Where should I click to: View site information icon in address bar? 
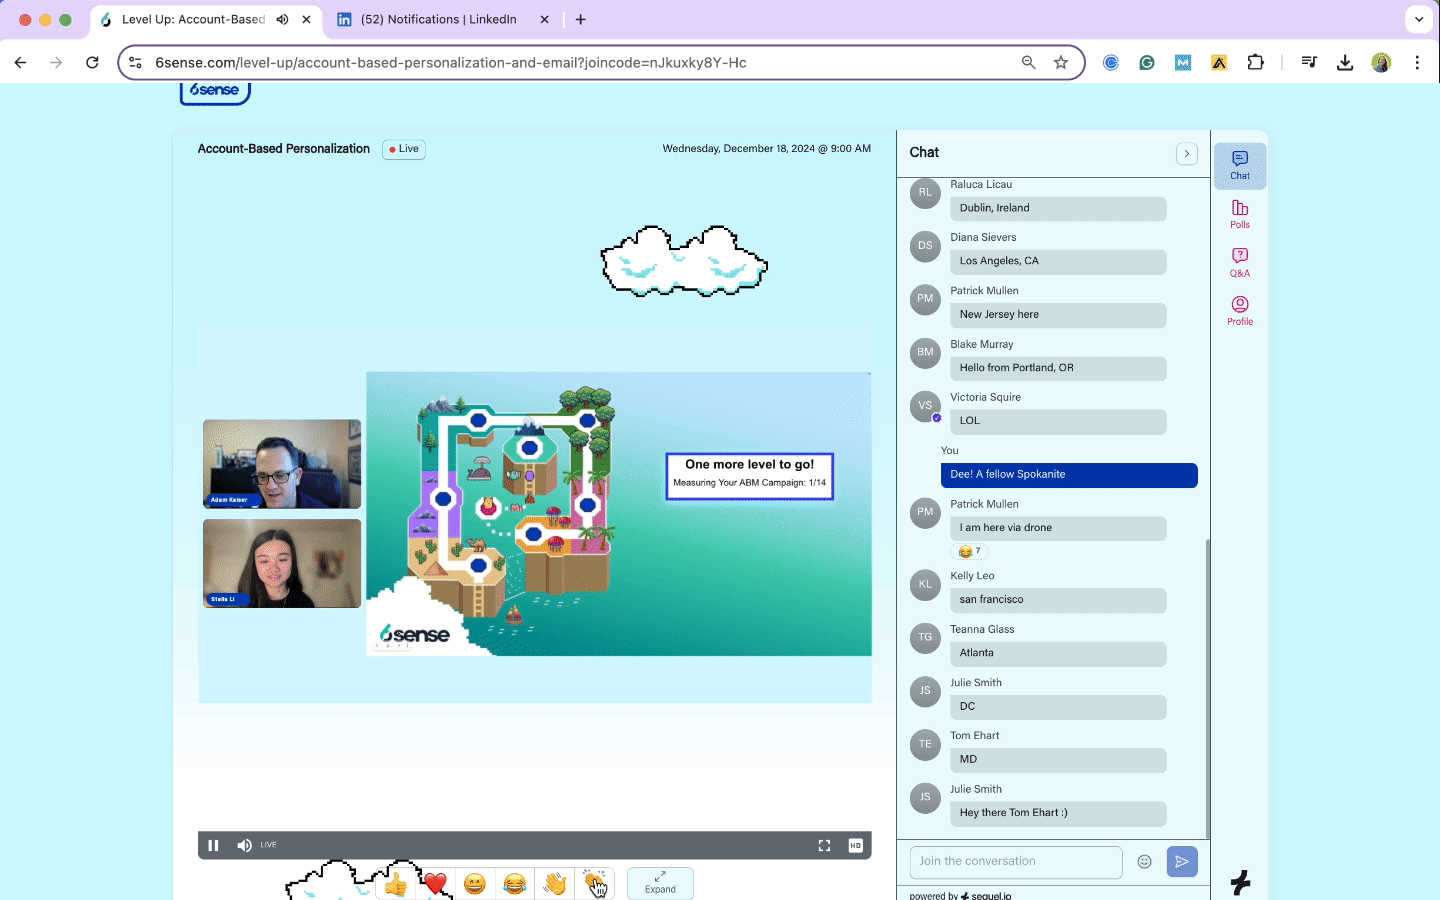pyautogui.click(x=135, y=62)
